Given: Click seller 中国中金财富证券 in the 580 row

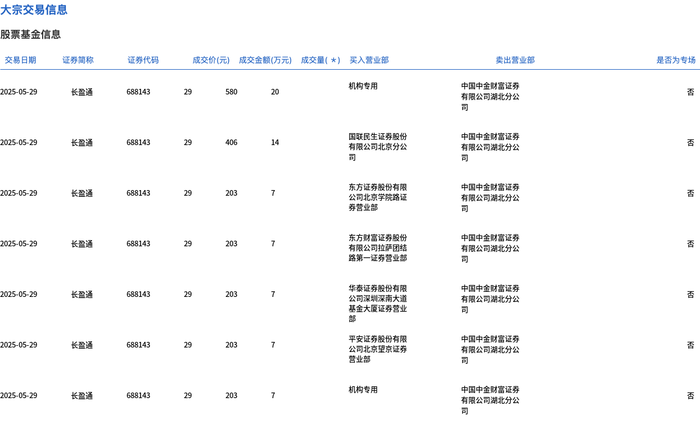Looking at the screenshot, I should point(490,96).
